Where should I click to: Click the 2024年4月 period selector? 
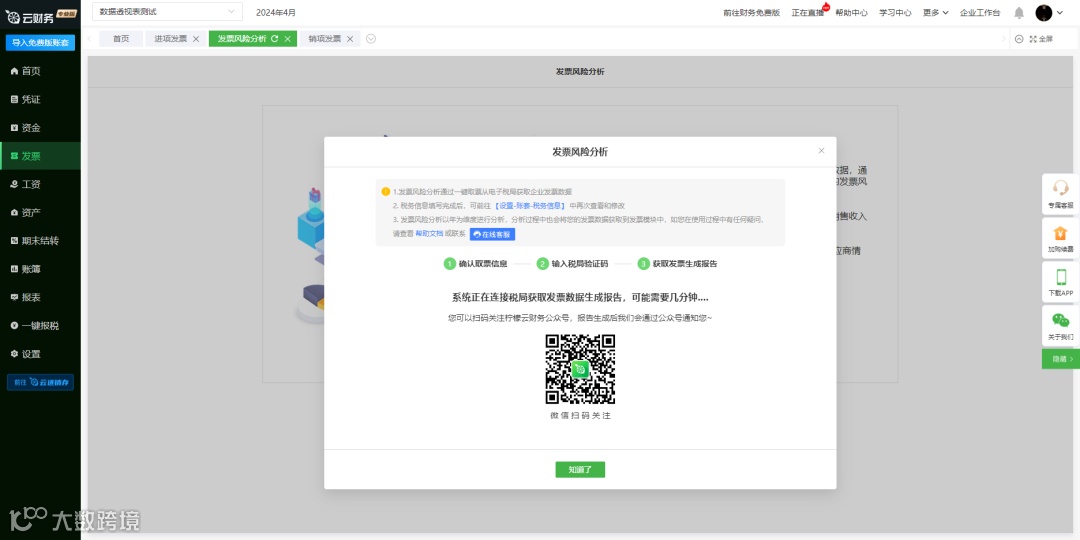[276, 12]
